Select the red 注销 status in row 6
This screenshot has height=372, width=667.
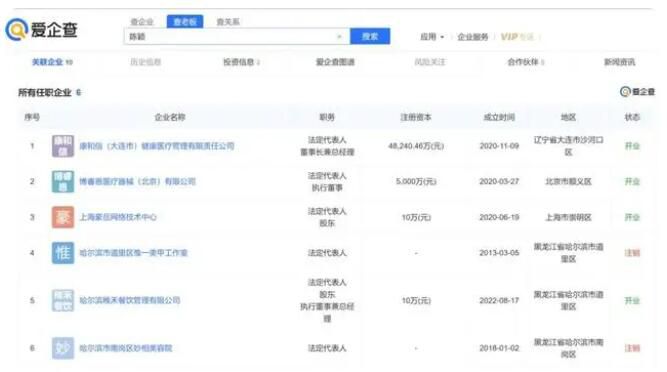point(632,348)
